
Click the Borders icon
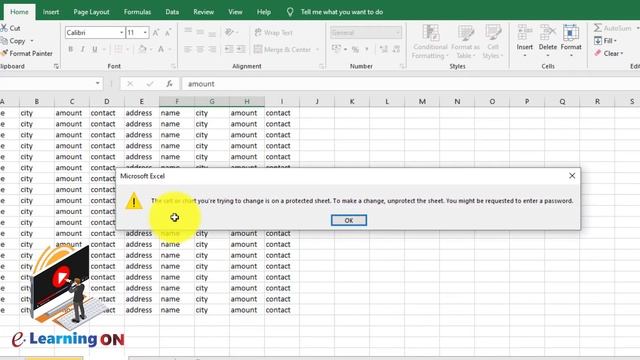118,49
